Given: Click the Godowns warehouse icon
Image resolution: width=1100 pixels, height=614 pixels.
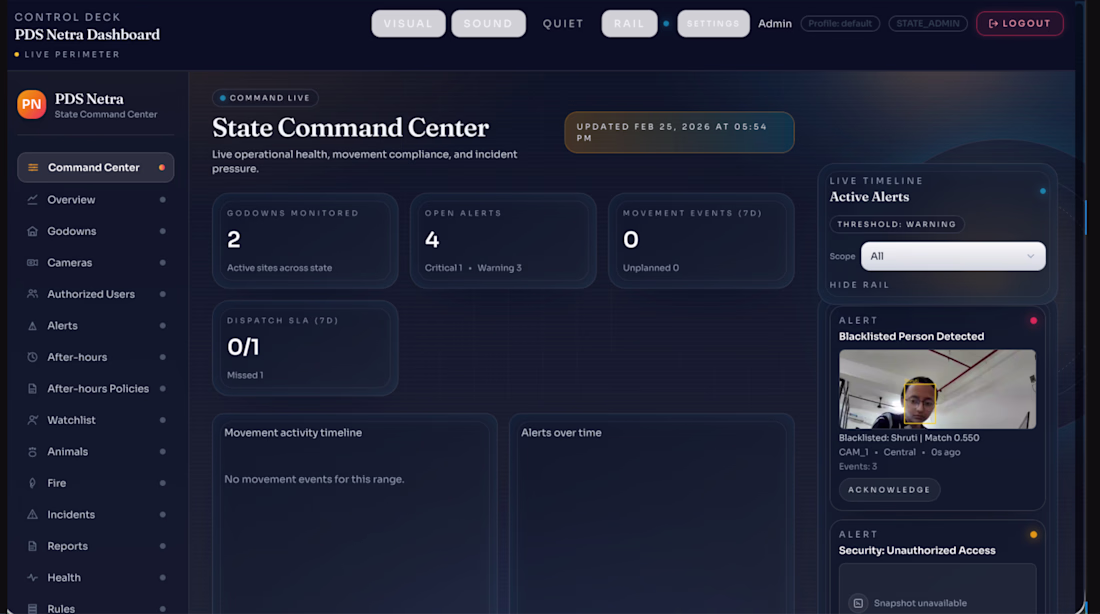Looking at the screenshot, I should [x=32, y=232].
